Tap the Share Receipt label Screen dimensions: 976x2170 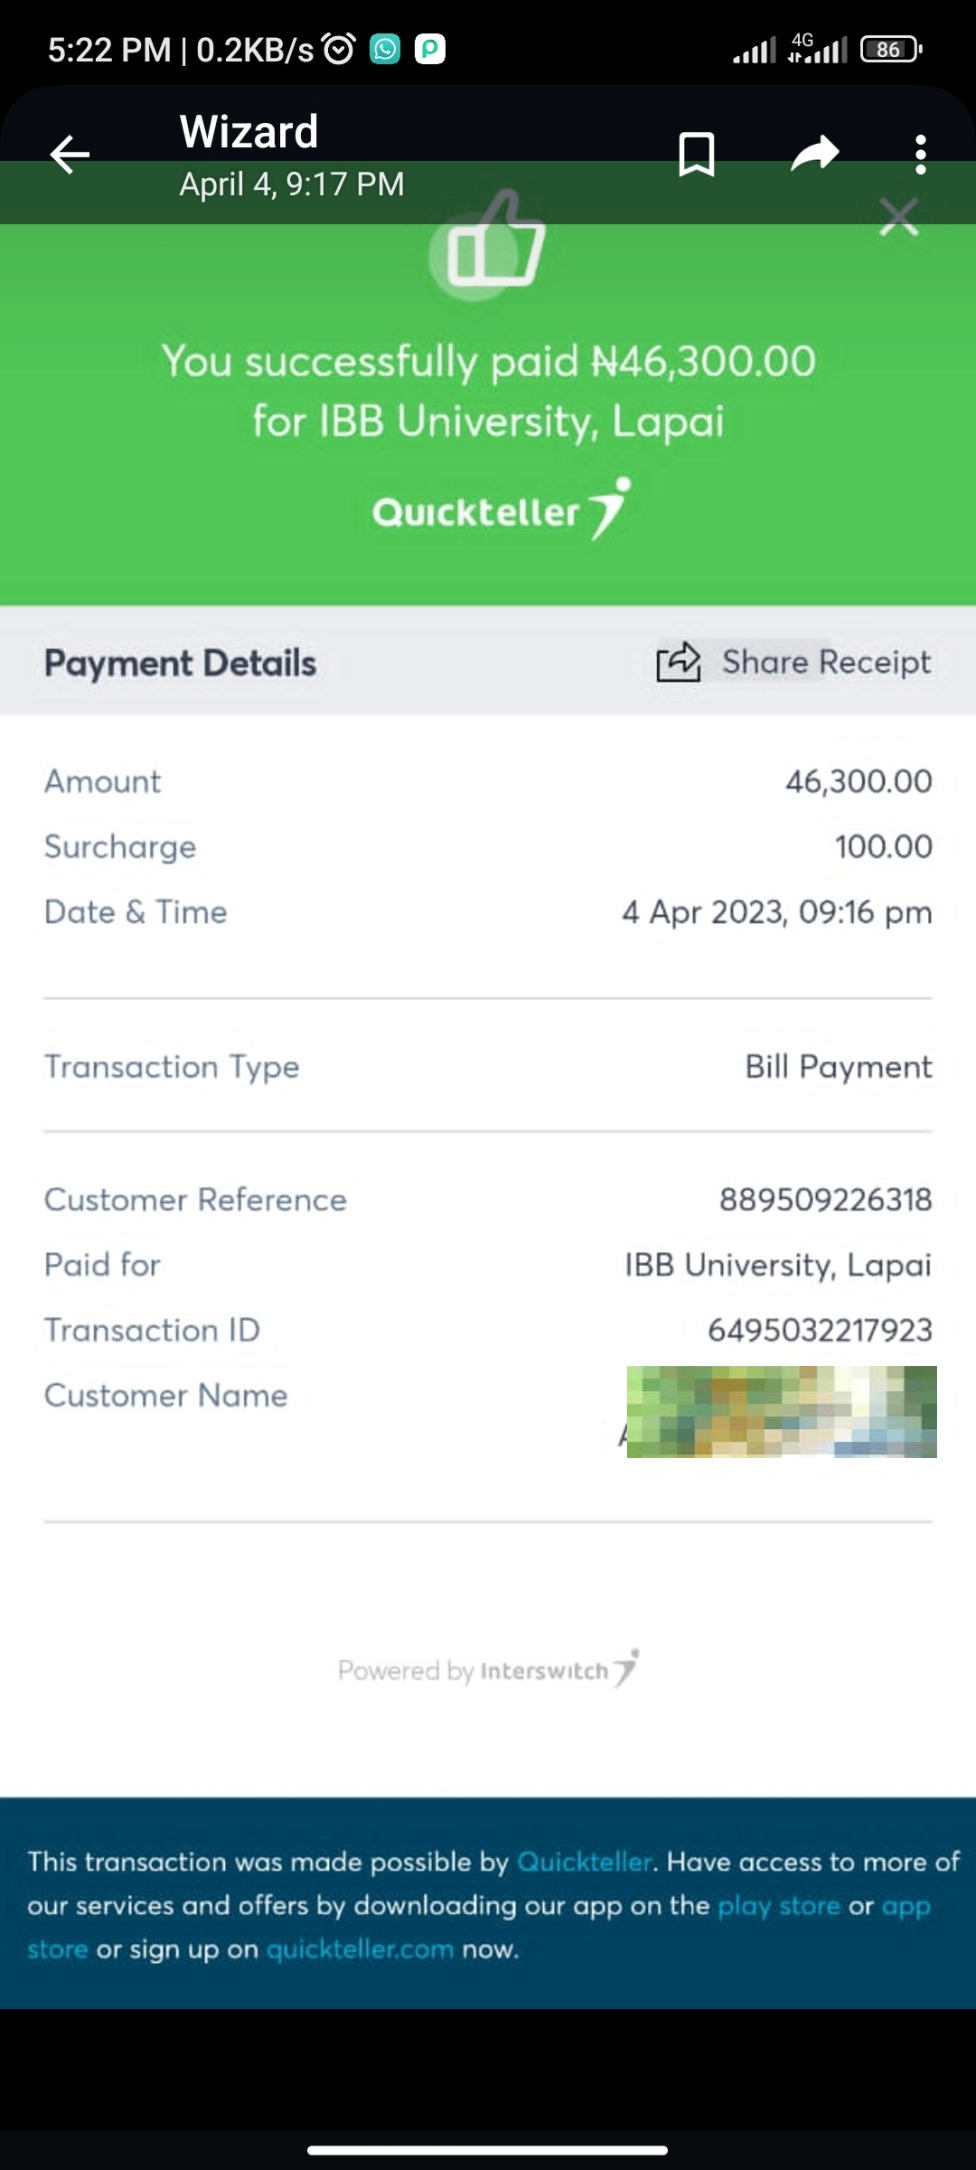click(826, 662)
